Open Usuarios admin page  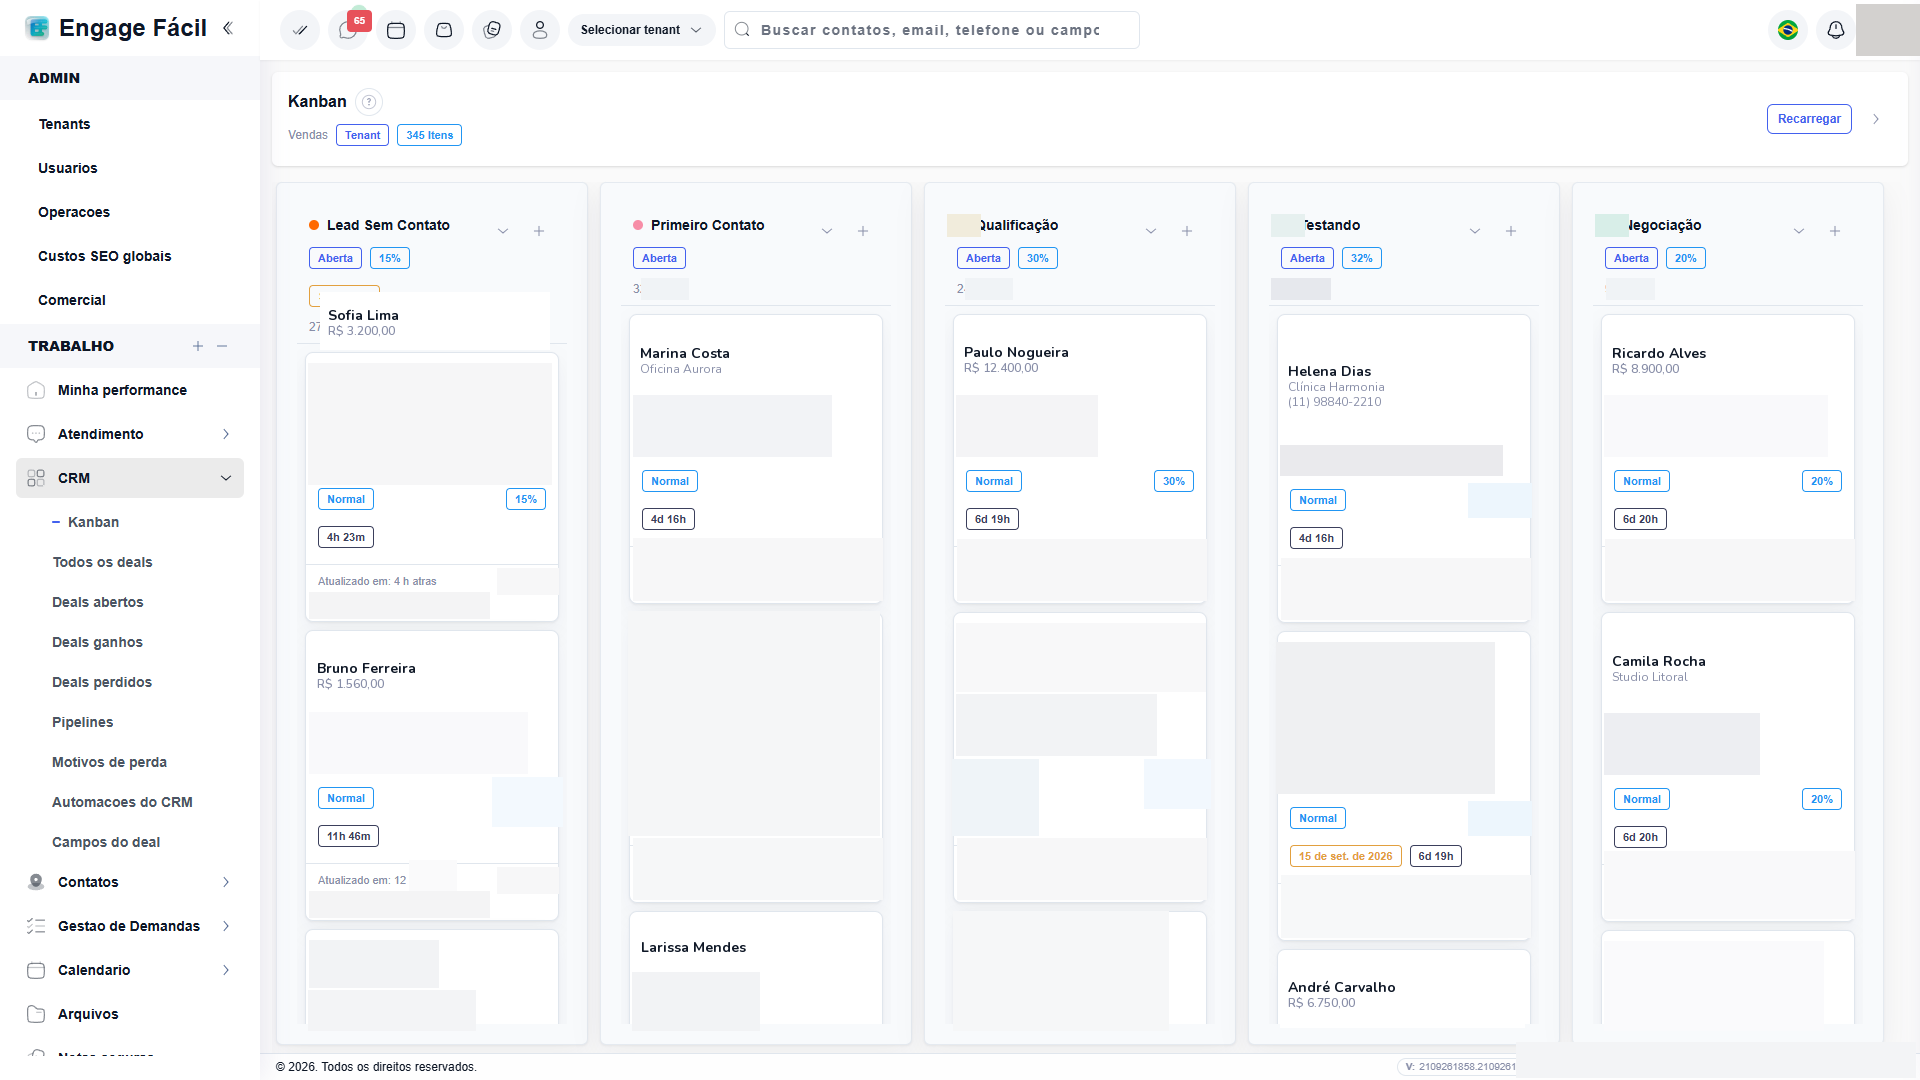point(68,168)
